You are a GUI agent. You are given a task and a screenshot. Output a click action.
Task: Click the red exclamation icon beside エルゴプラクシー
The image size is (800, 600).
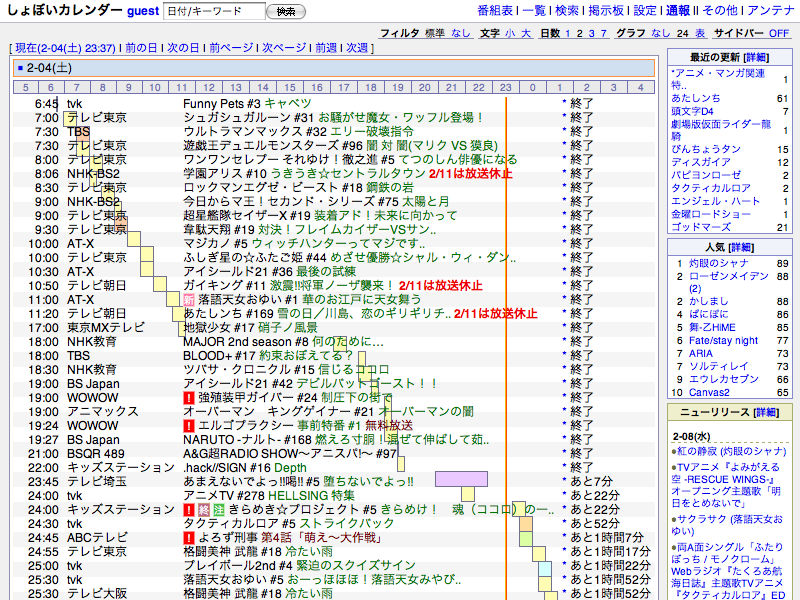(x=189, y=425)
